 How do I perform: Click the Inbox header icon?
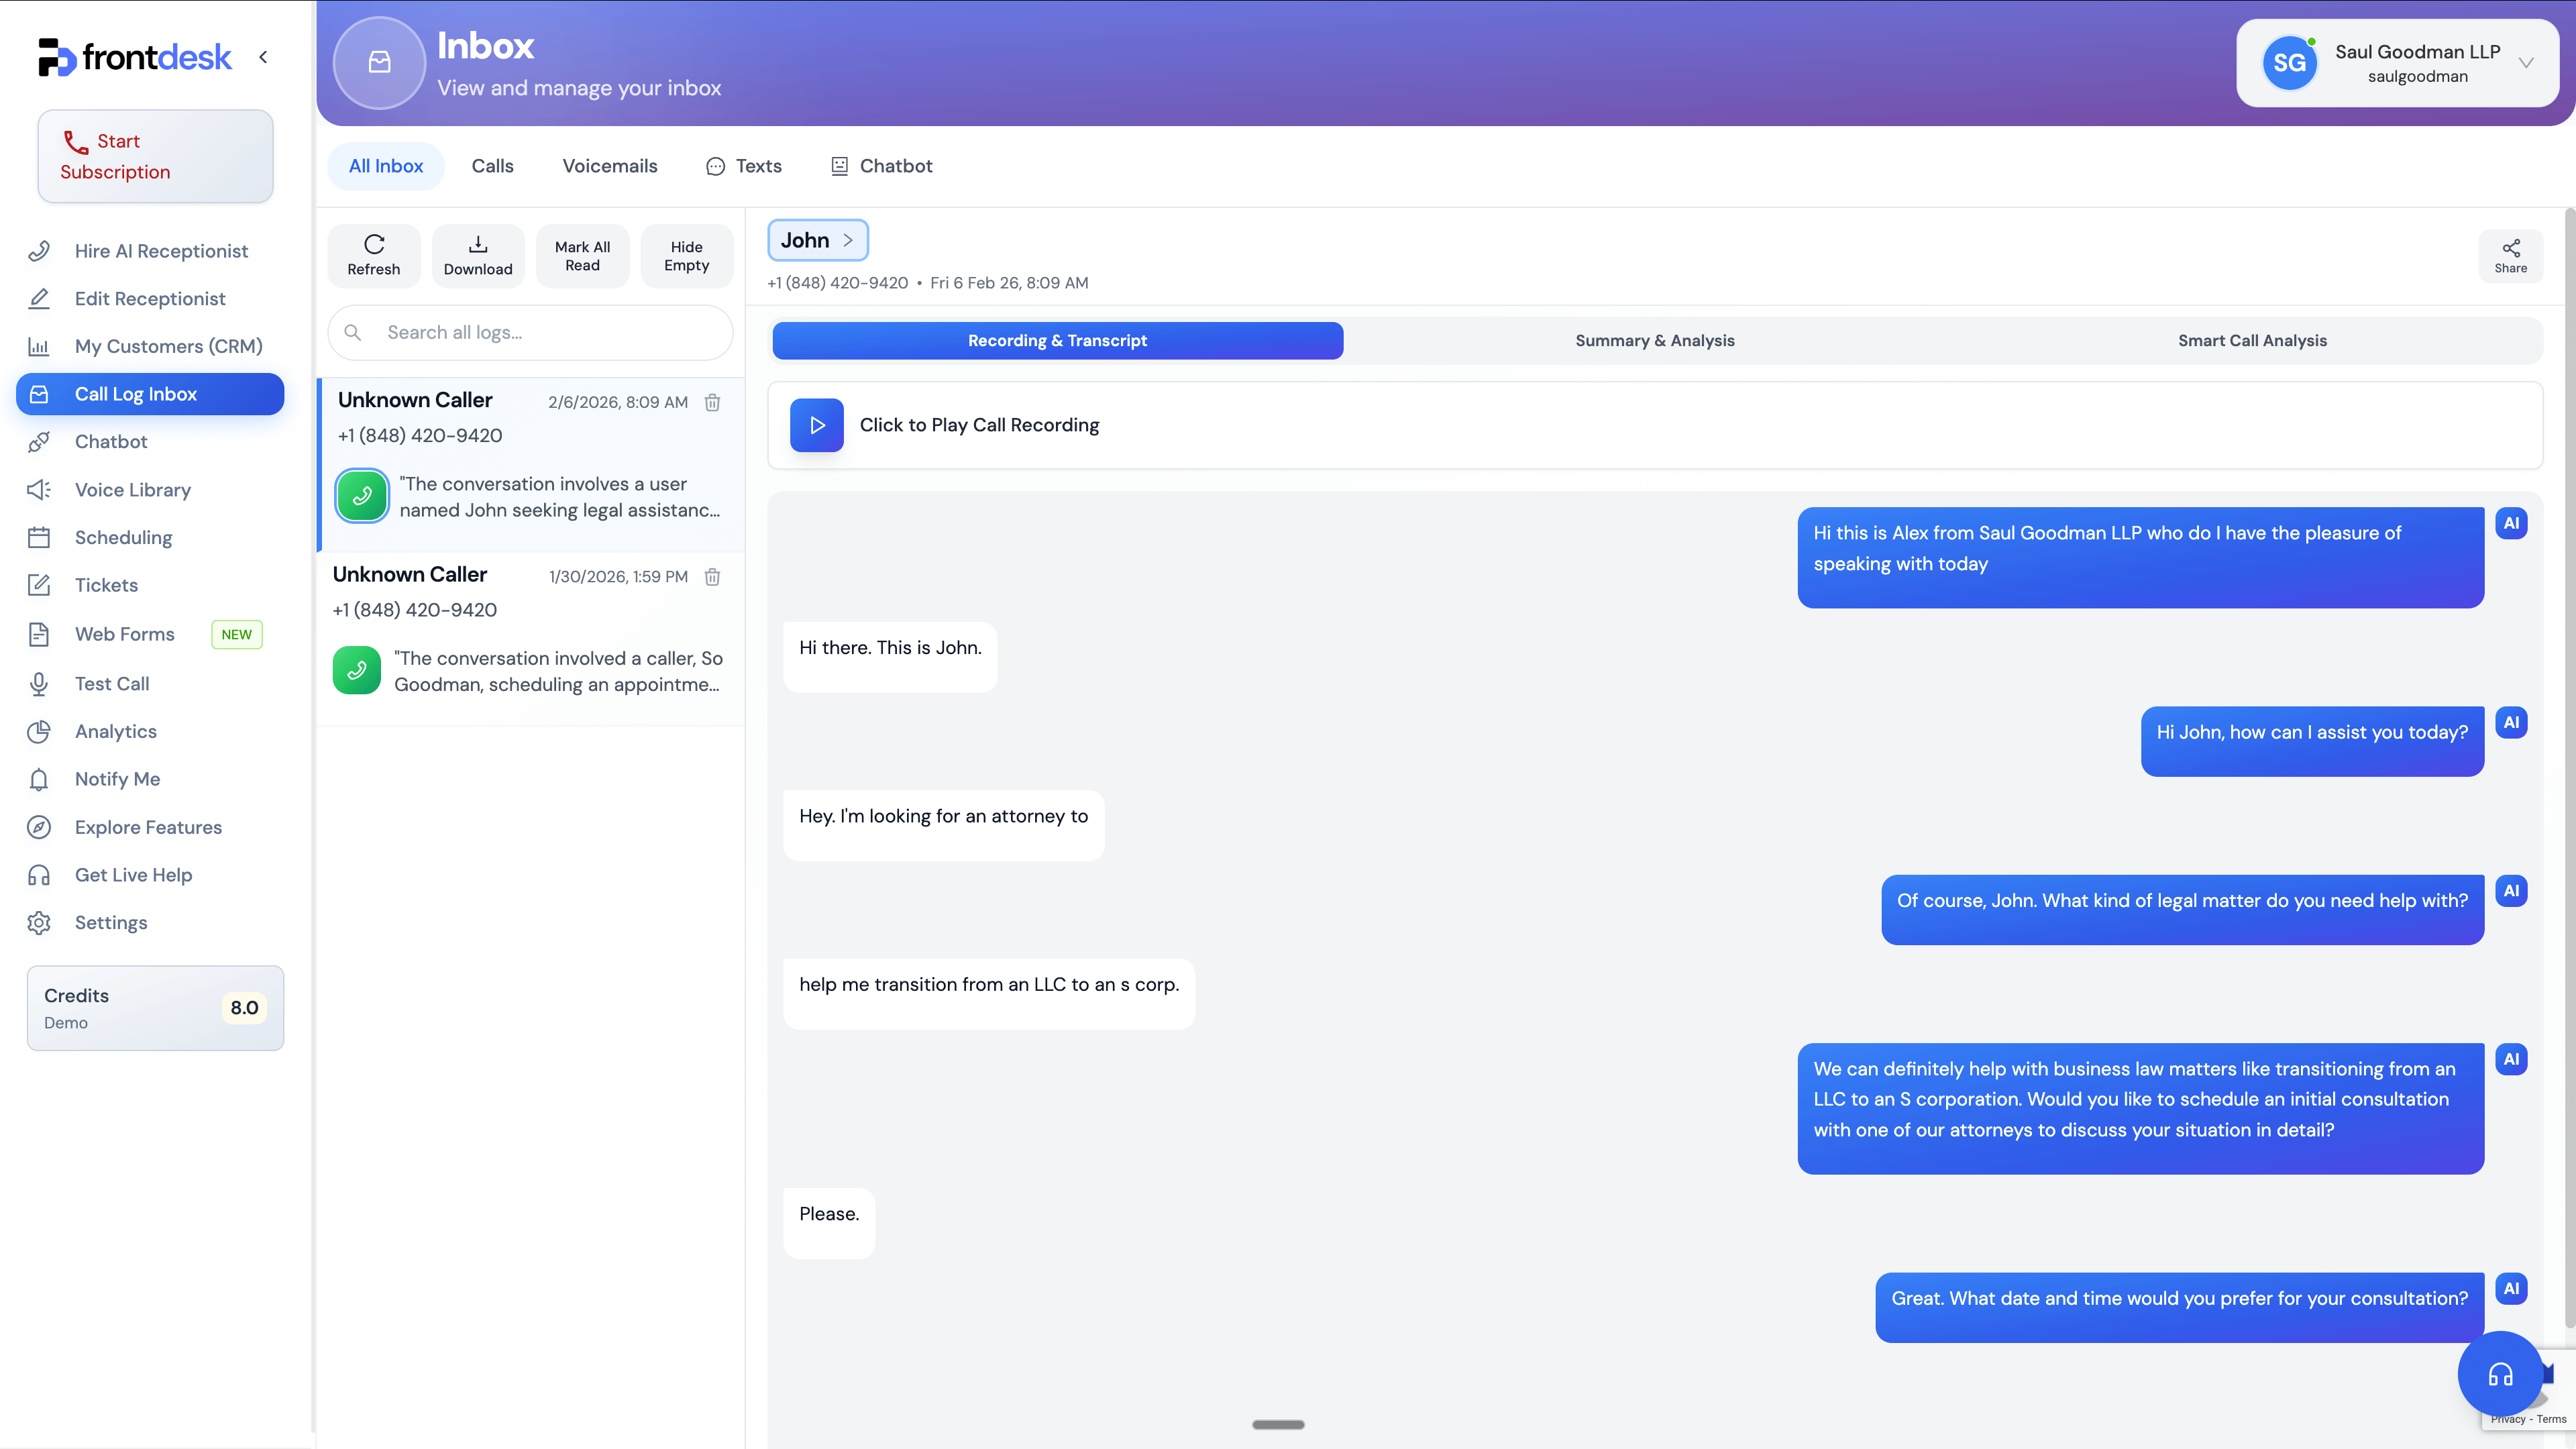pos(379,62)
